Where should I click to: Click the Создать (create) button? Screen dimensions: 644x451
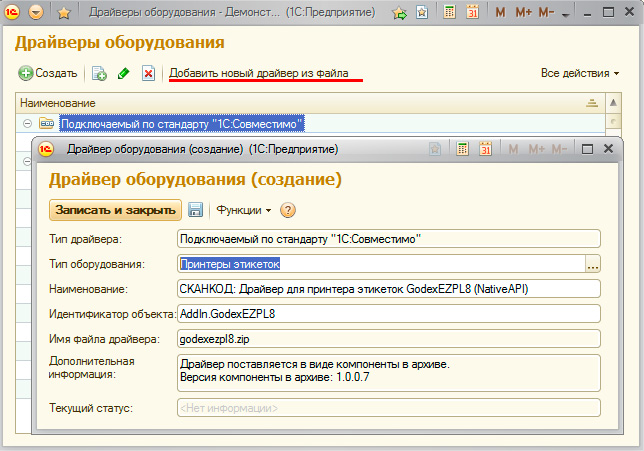(47, 74)
